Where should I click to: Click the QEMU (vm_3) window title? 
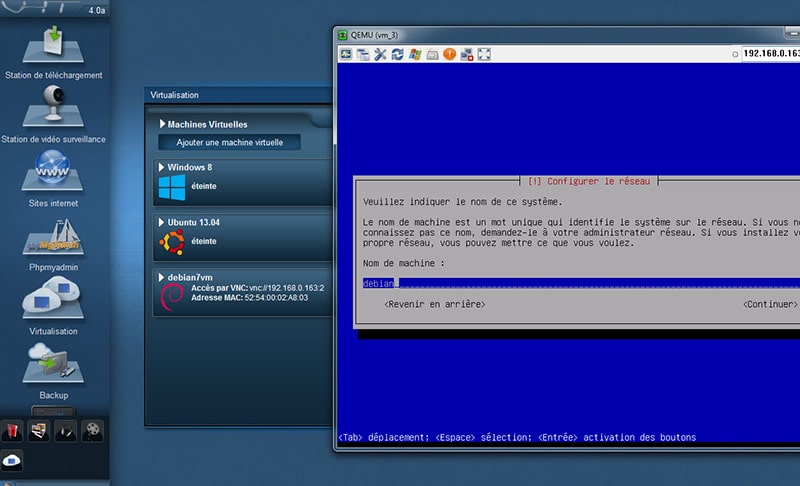[x=374, y=35]
